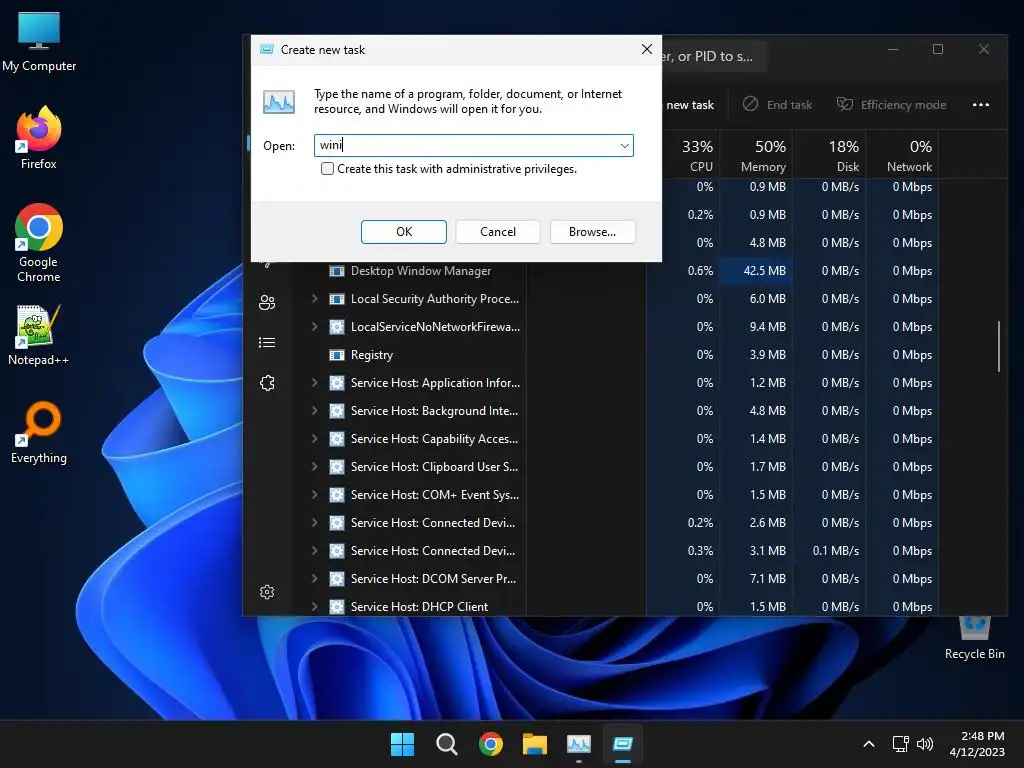The height and width of the screenshot is (768, 1024).
Task: Open volume control in system tray
Action: tap(925, 744)
